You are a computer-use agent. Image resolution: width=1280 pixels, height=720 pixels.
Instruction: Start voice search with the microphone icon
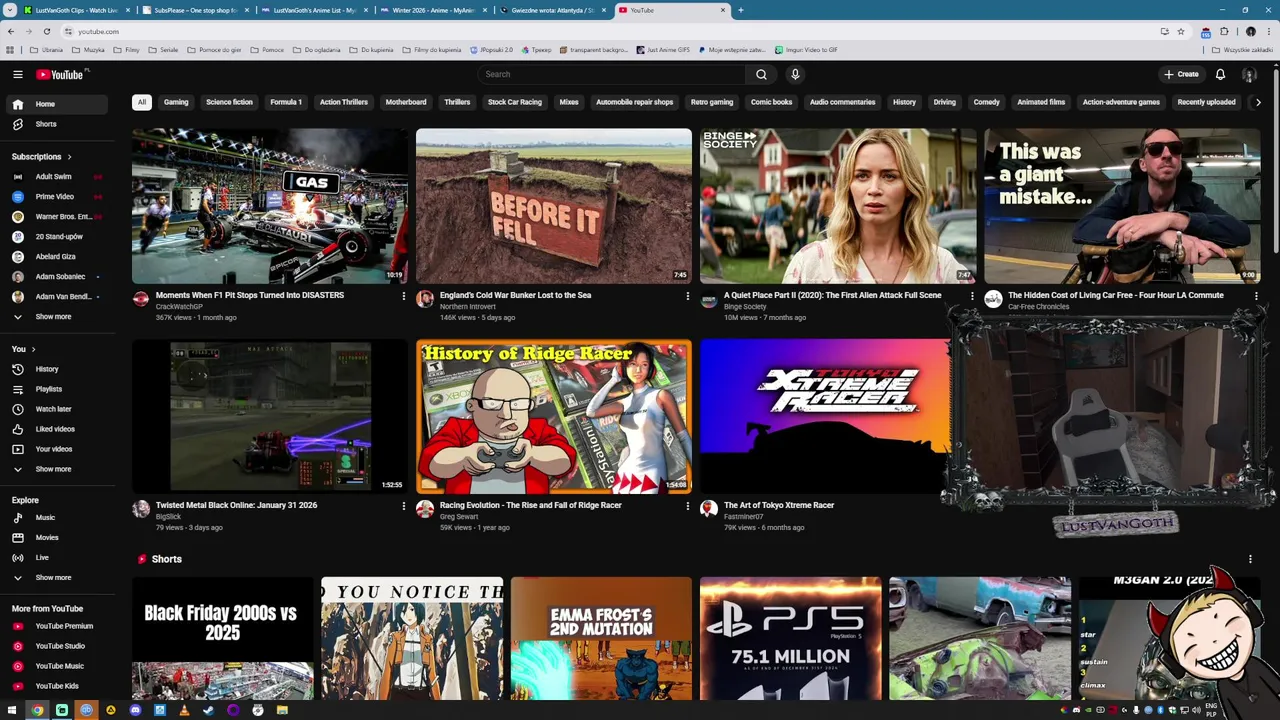tap(795, 74)
